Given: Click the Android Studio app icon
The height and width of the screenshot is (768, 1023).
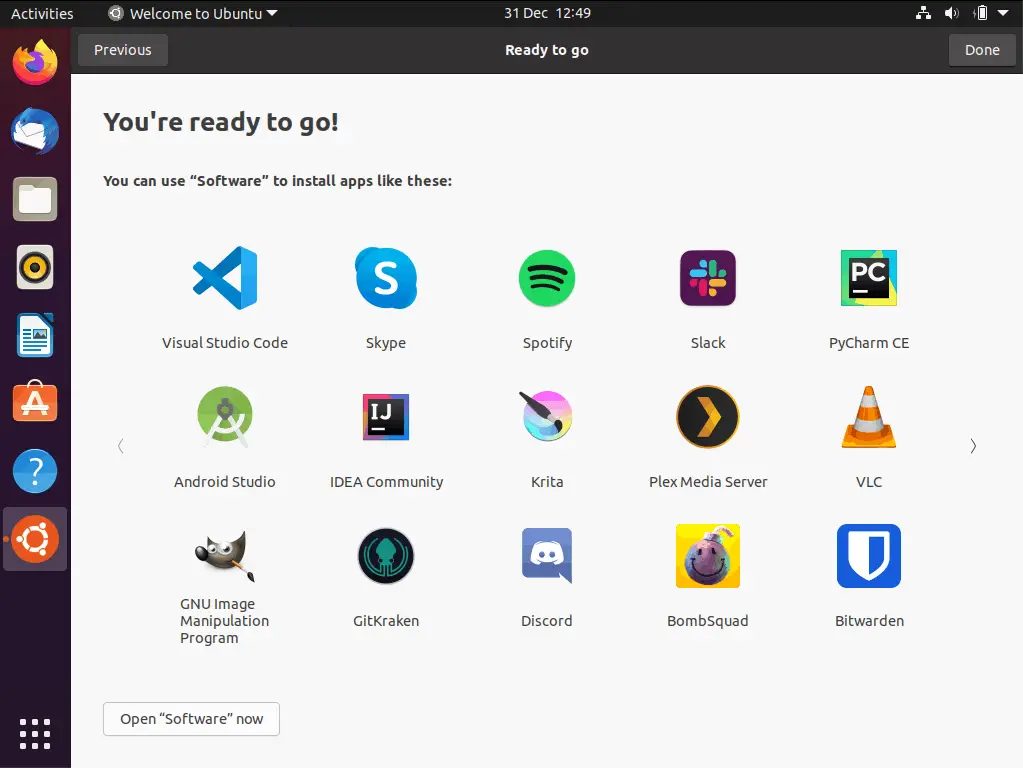Looking at the screenshot, I should tap(225, 416).
